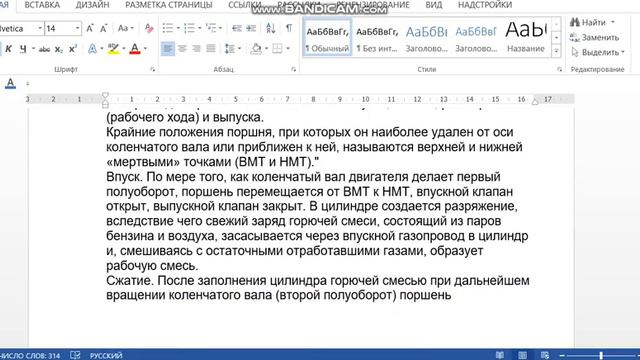
Task: Click the zoom out minus button
Action: pos(562,356)
